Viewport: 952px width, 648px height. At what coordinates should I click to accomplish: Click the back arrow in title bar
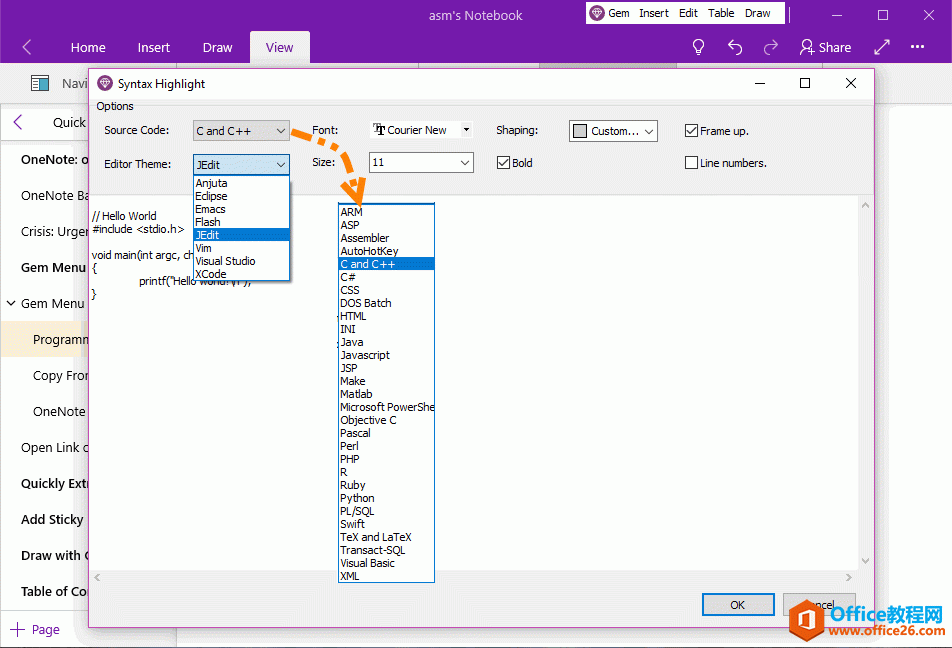(27, 47)
